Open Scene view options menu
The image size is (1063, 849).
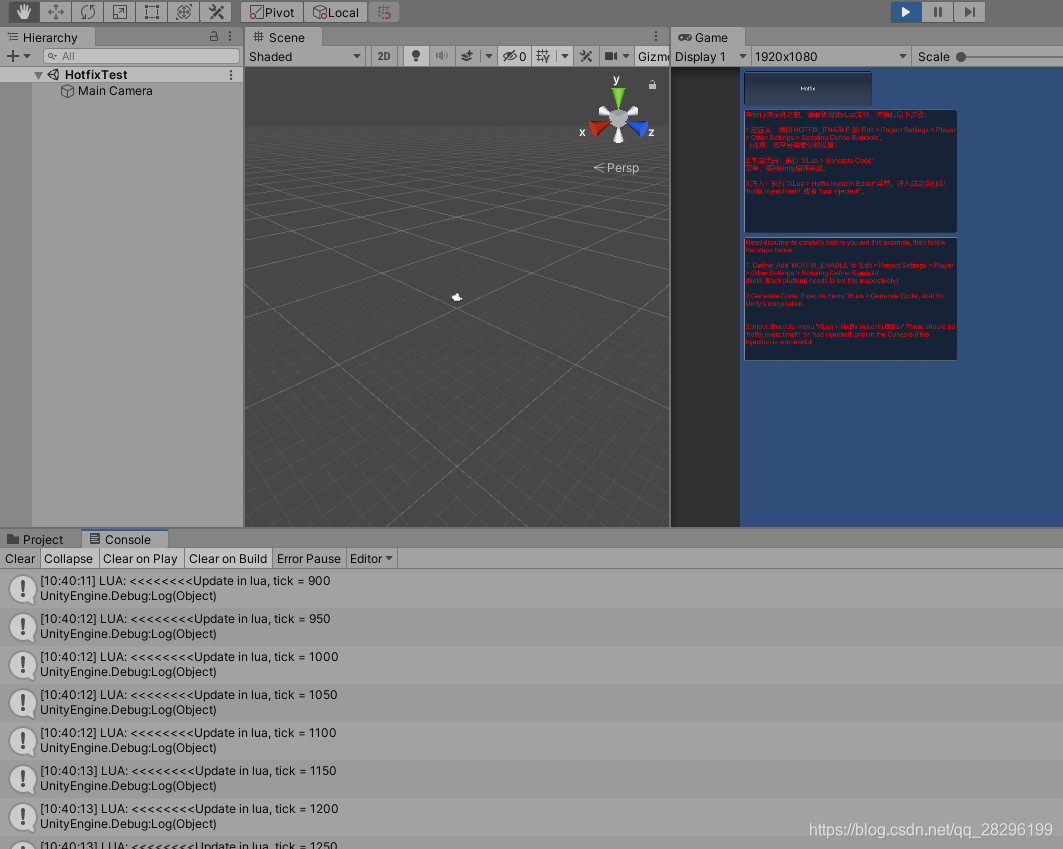coord(656,37)
